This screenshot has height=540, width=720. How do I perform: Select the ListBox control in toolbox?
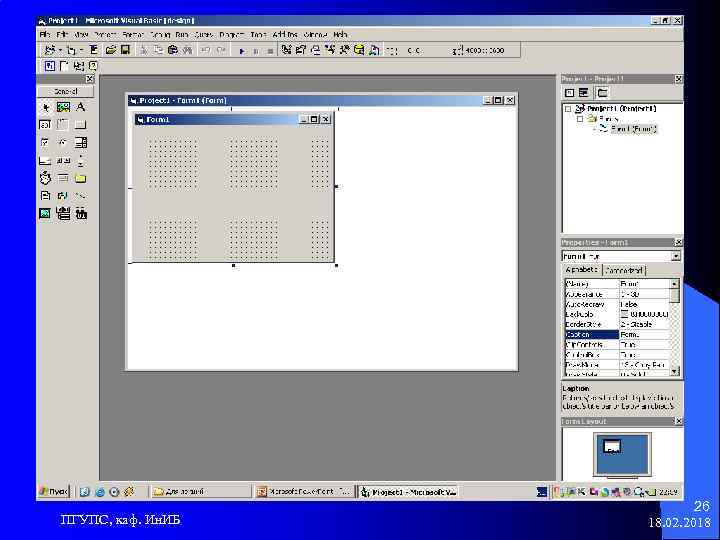(45, 161)
